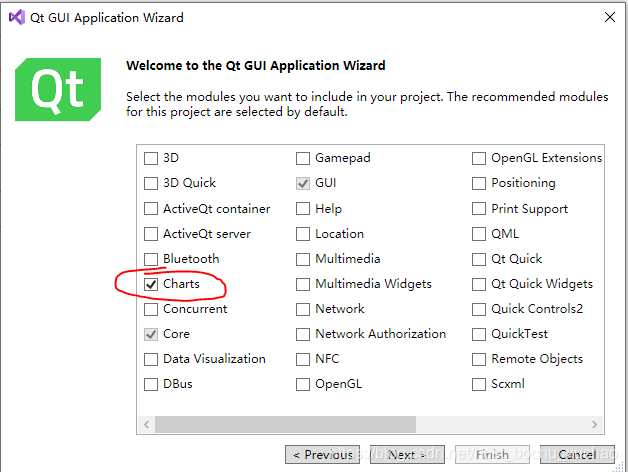Tick the QuickTest module
This screenshot has width=628, height=472.
pos(479,334)
